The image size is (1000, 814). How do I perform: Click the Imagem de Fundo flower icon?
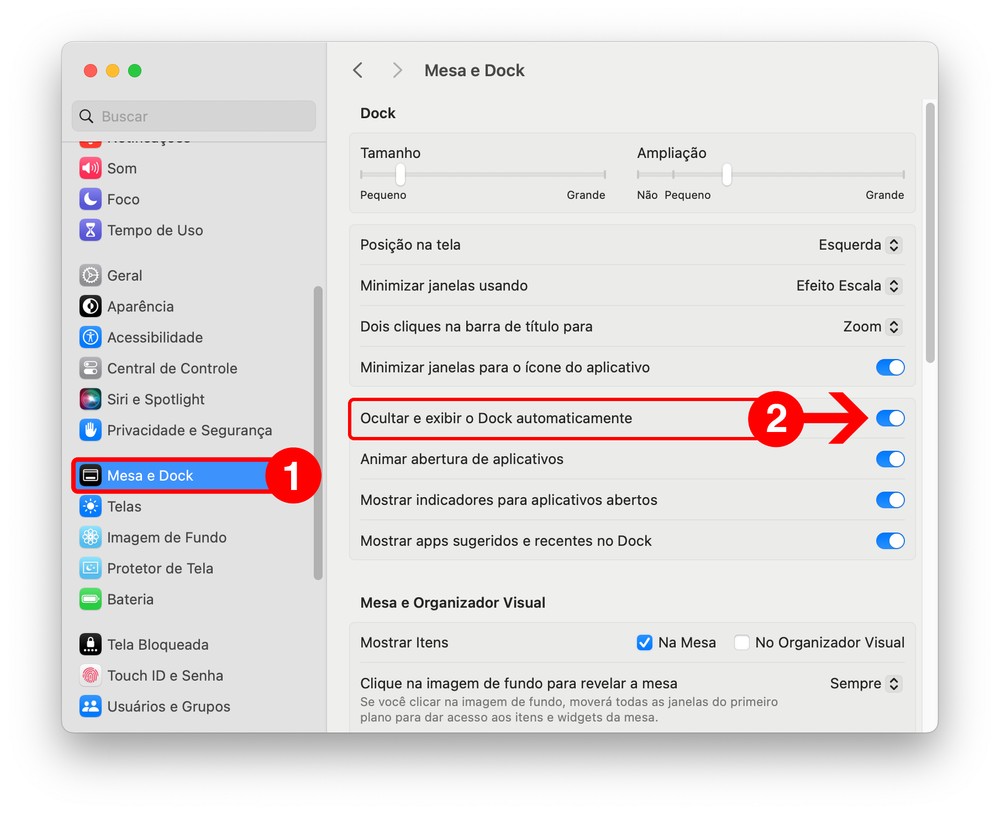(90, 537)
